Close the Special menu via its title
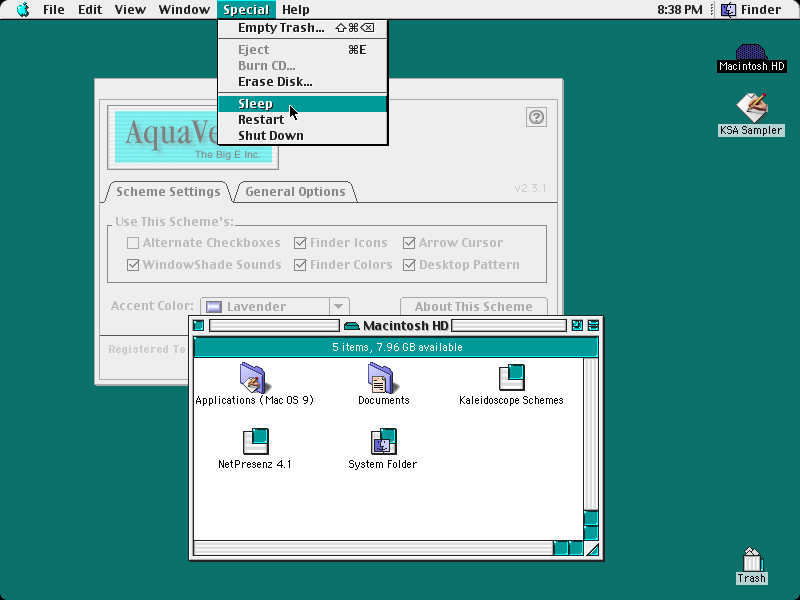The image size is (800, 600). pyautogui.click(x=246, y=10)
